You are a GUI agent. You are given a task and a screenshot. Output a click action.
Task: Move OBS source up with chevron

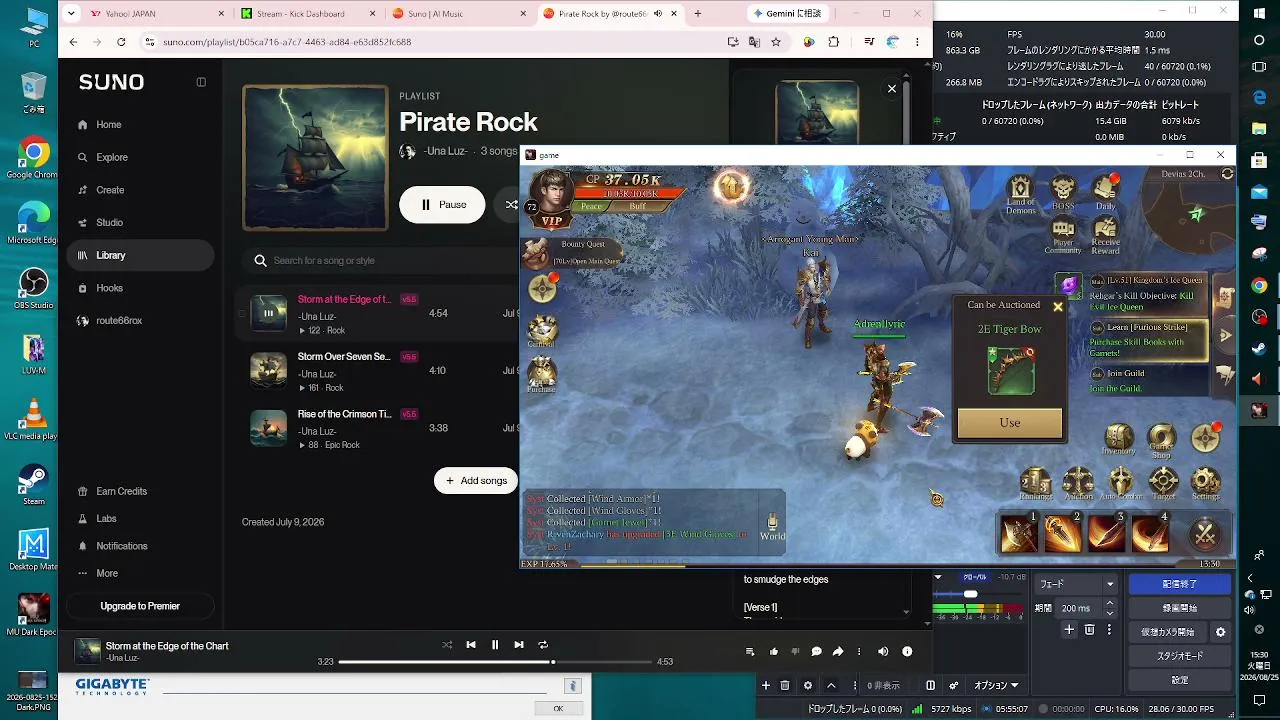click(831, 685)
